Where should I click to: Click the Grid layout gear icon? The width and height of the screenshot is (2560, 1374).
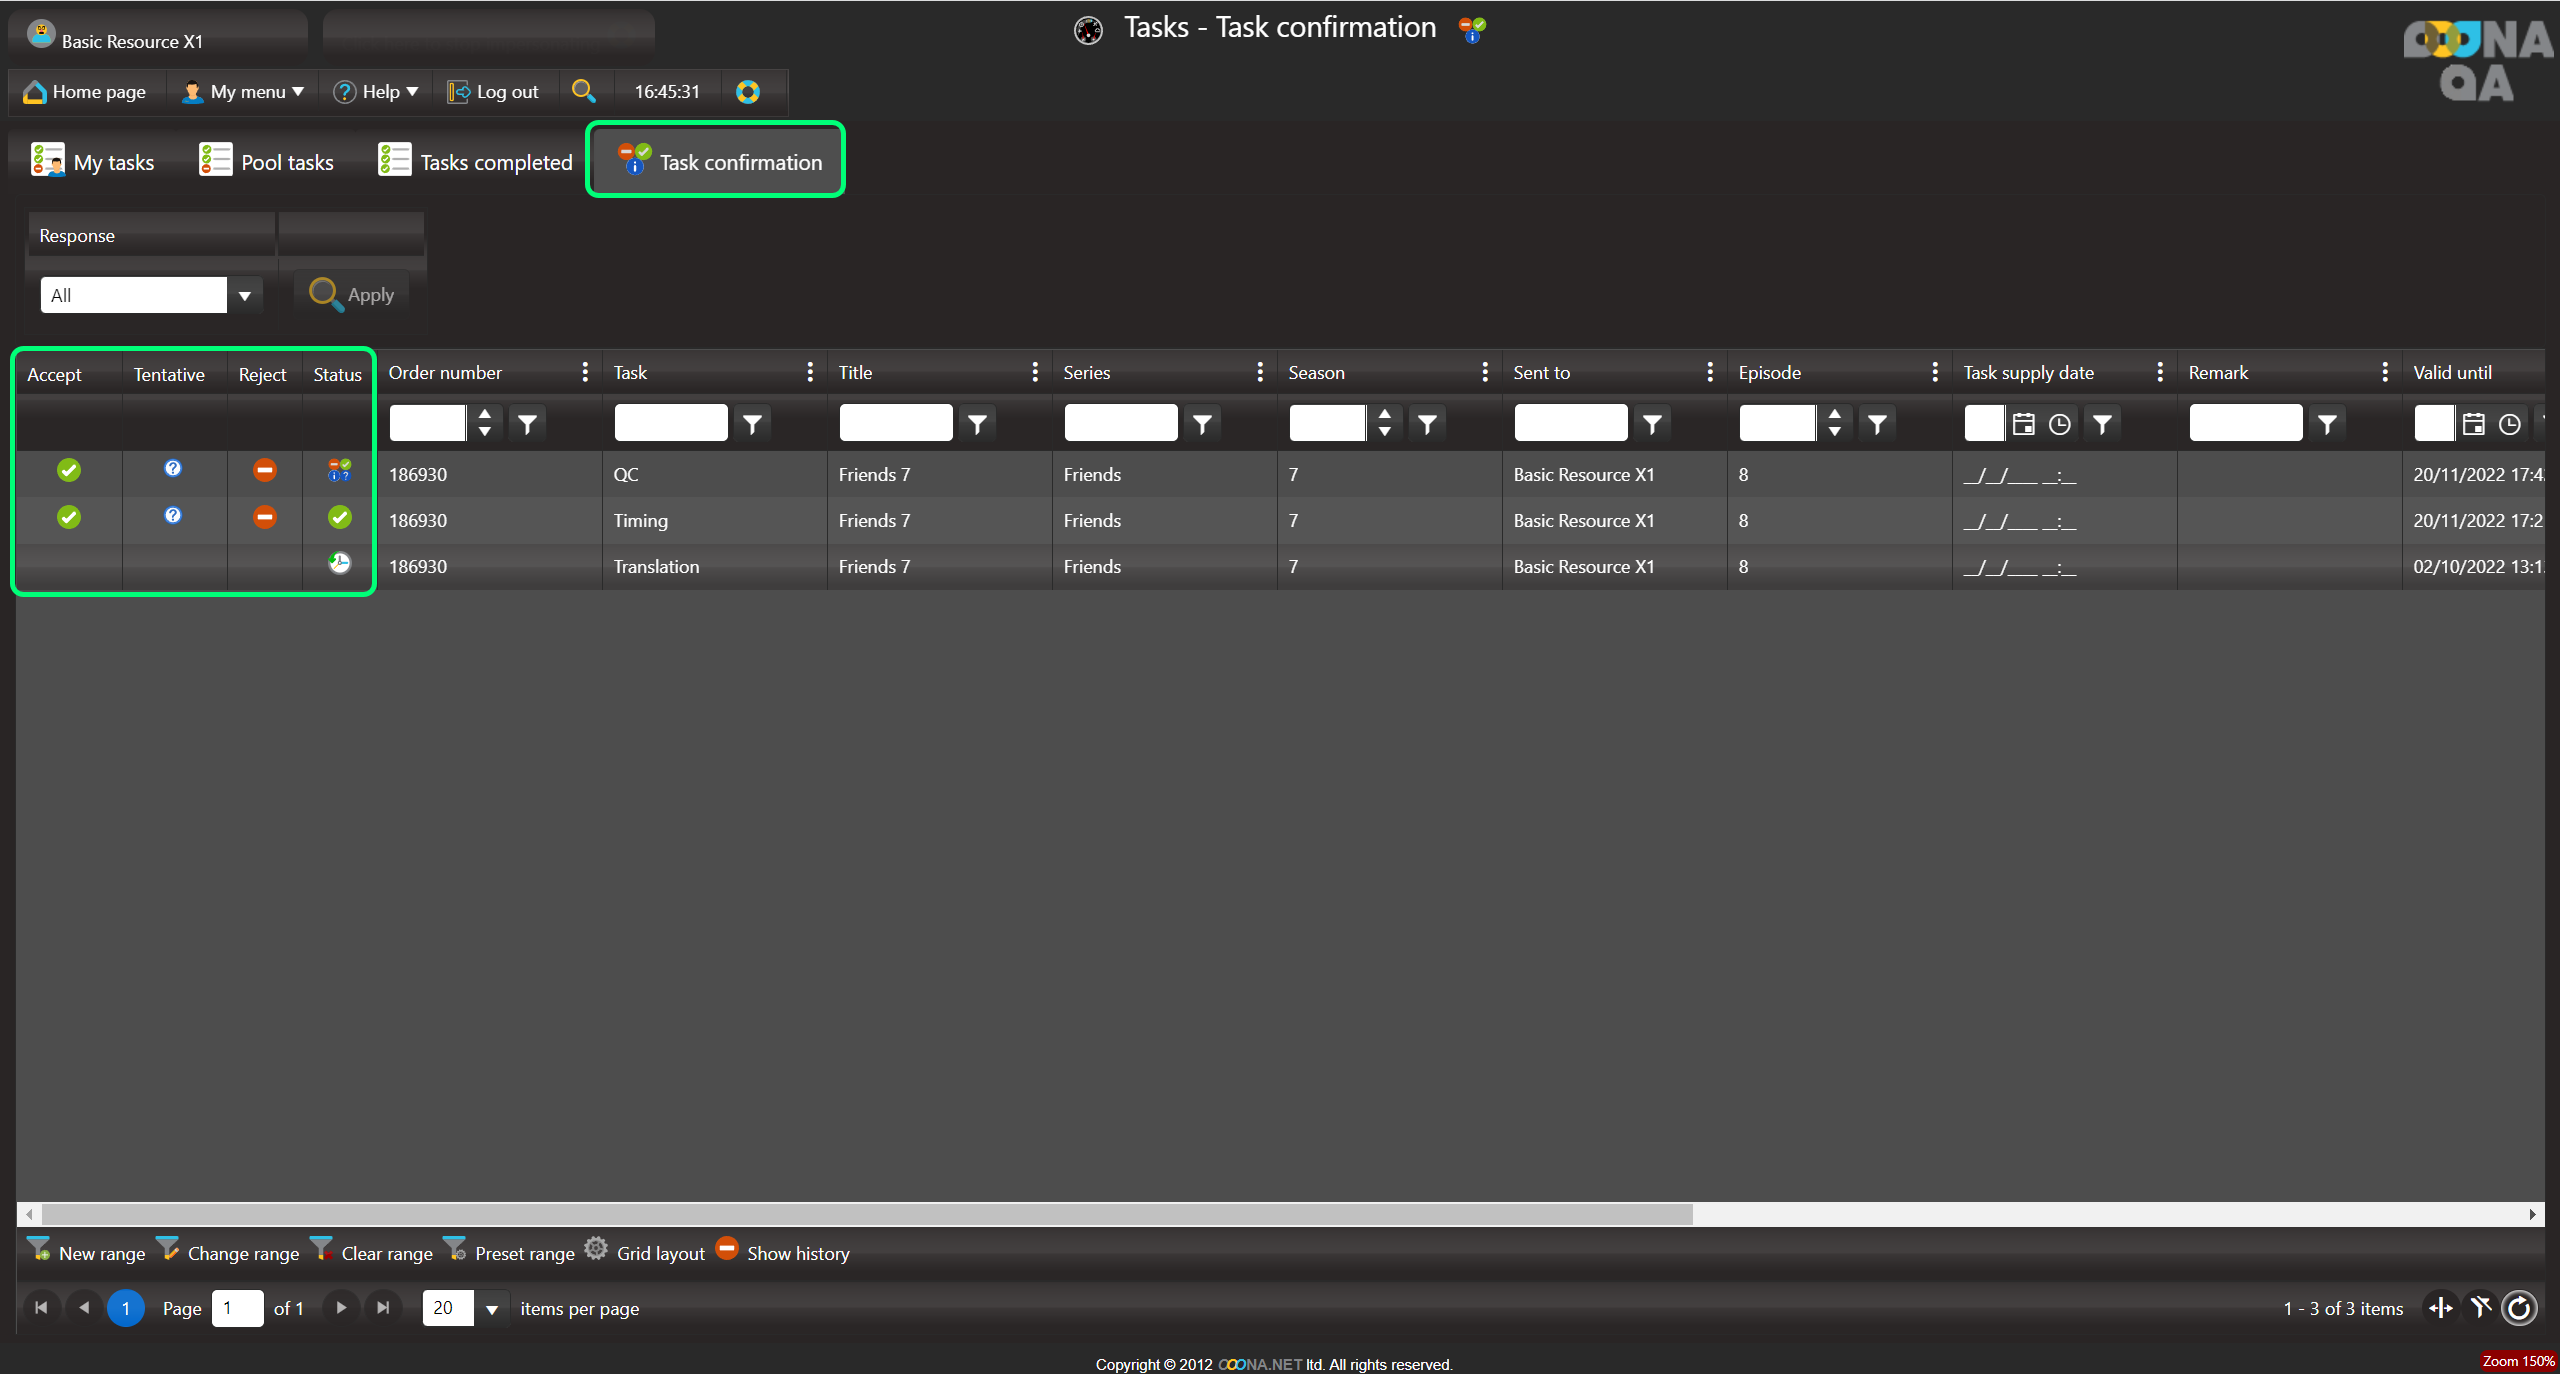tap(596, 1249)
